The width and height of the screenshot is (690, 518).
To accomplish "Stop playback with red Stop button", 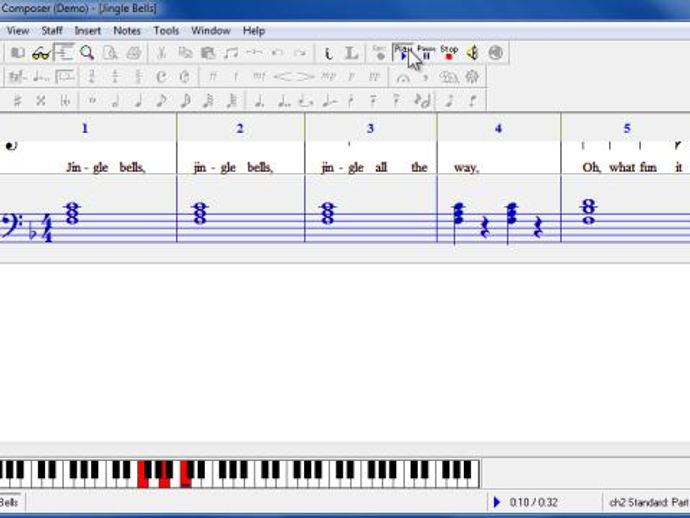I will [449, 52].
